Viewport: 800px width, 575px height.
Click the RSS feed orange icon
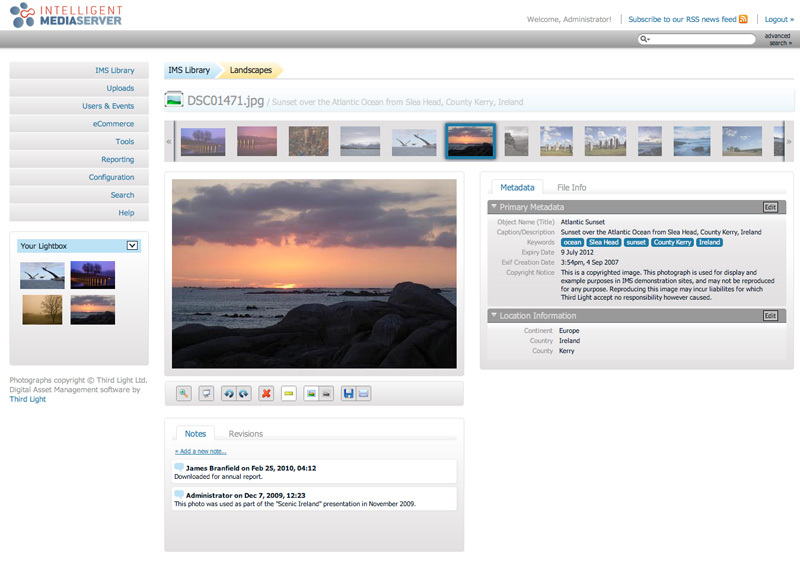pyautogui.click(x=743, y=19)
